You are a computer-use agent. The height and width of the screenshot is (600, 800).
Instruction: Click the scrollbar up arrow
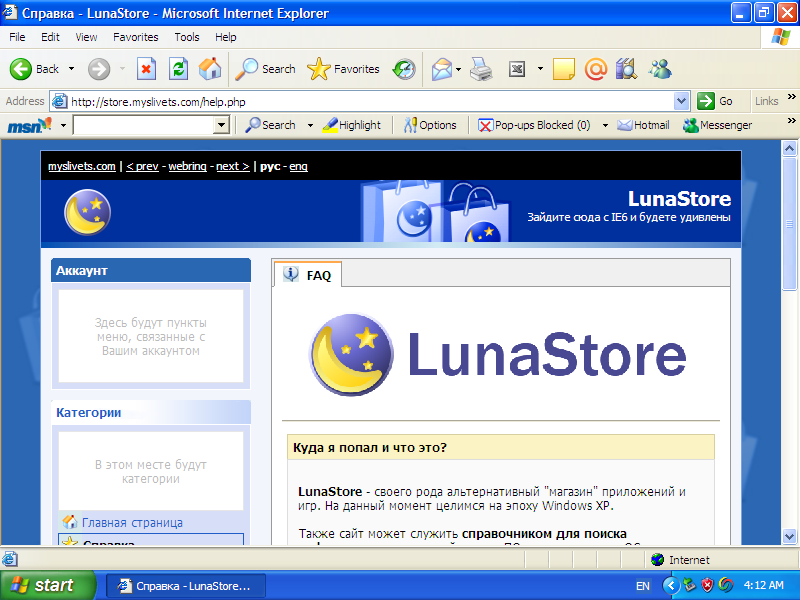pyautogui.click(x=789, y=148)
